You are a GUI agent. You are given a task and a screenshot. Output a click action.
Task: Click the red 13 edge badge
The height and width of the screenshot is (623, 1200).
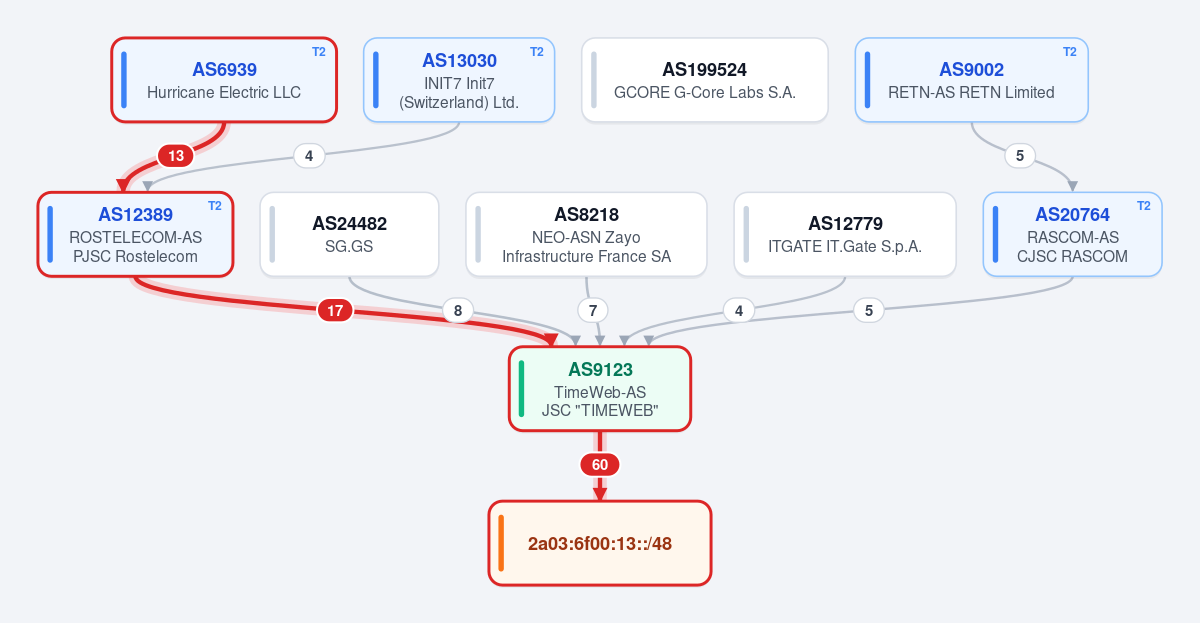click(x=176, y=156)
